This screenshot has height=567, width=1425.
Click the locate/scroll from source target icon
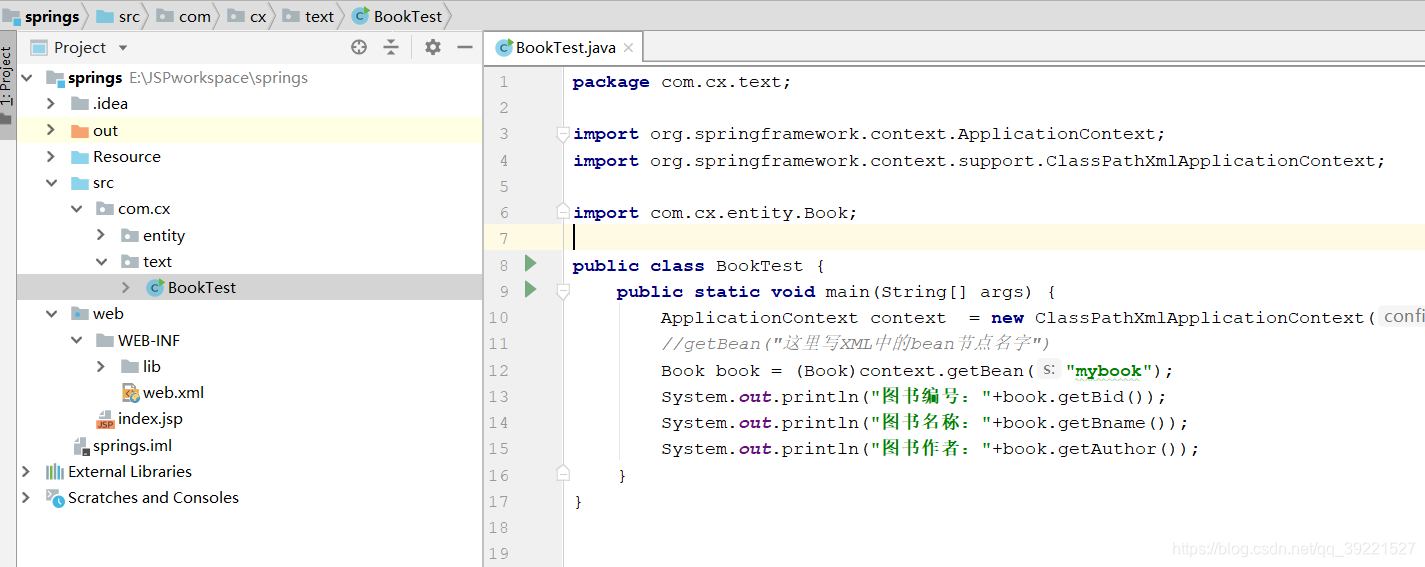coord(359,47)
